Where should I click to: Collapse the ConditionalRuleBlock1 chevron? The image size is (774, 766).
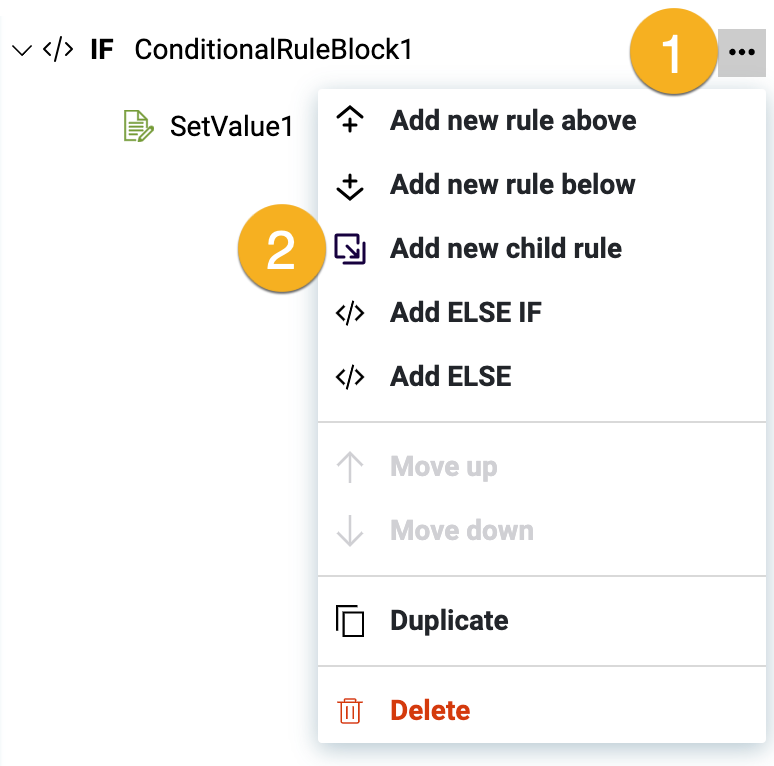pyautogui.click(x=22, y=51)
